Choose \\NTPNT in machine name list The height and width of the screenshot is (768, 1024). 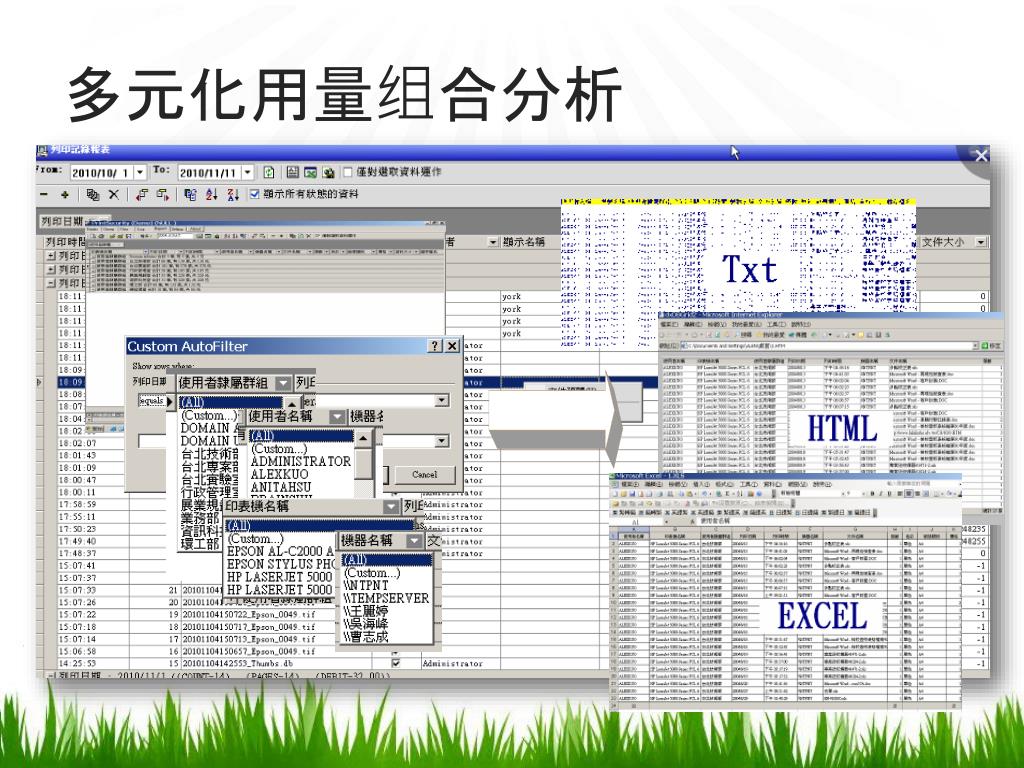pyautogui.click(x=366, y=586)
